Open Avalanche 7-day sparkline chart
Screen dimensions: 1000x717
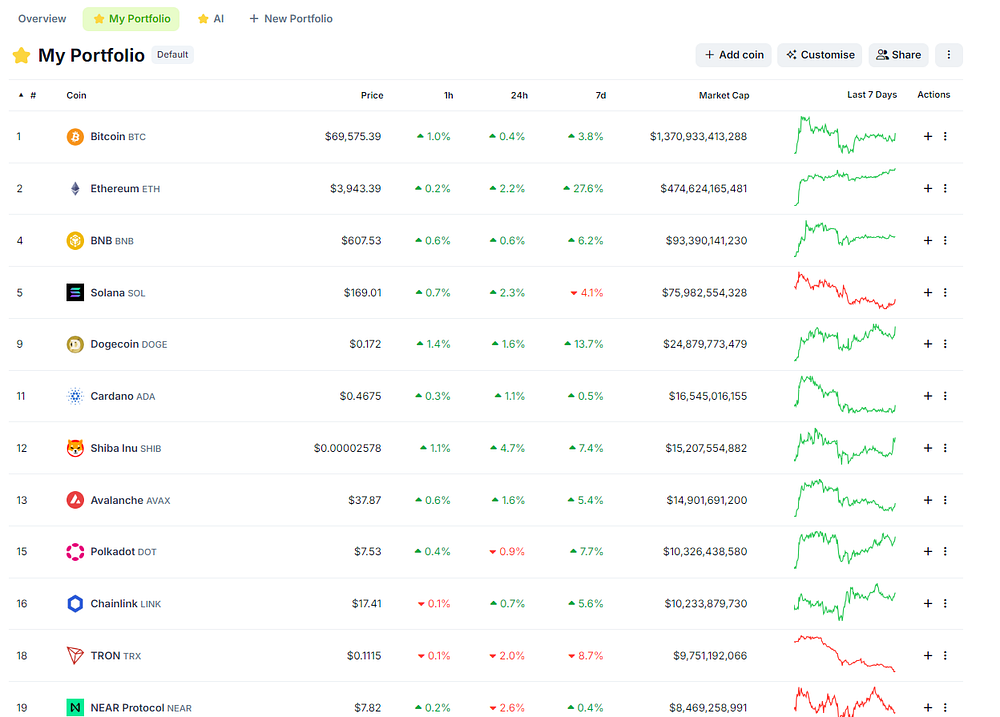point(845,498)
